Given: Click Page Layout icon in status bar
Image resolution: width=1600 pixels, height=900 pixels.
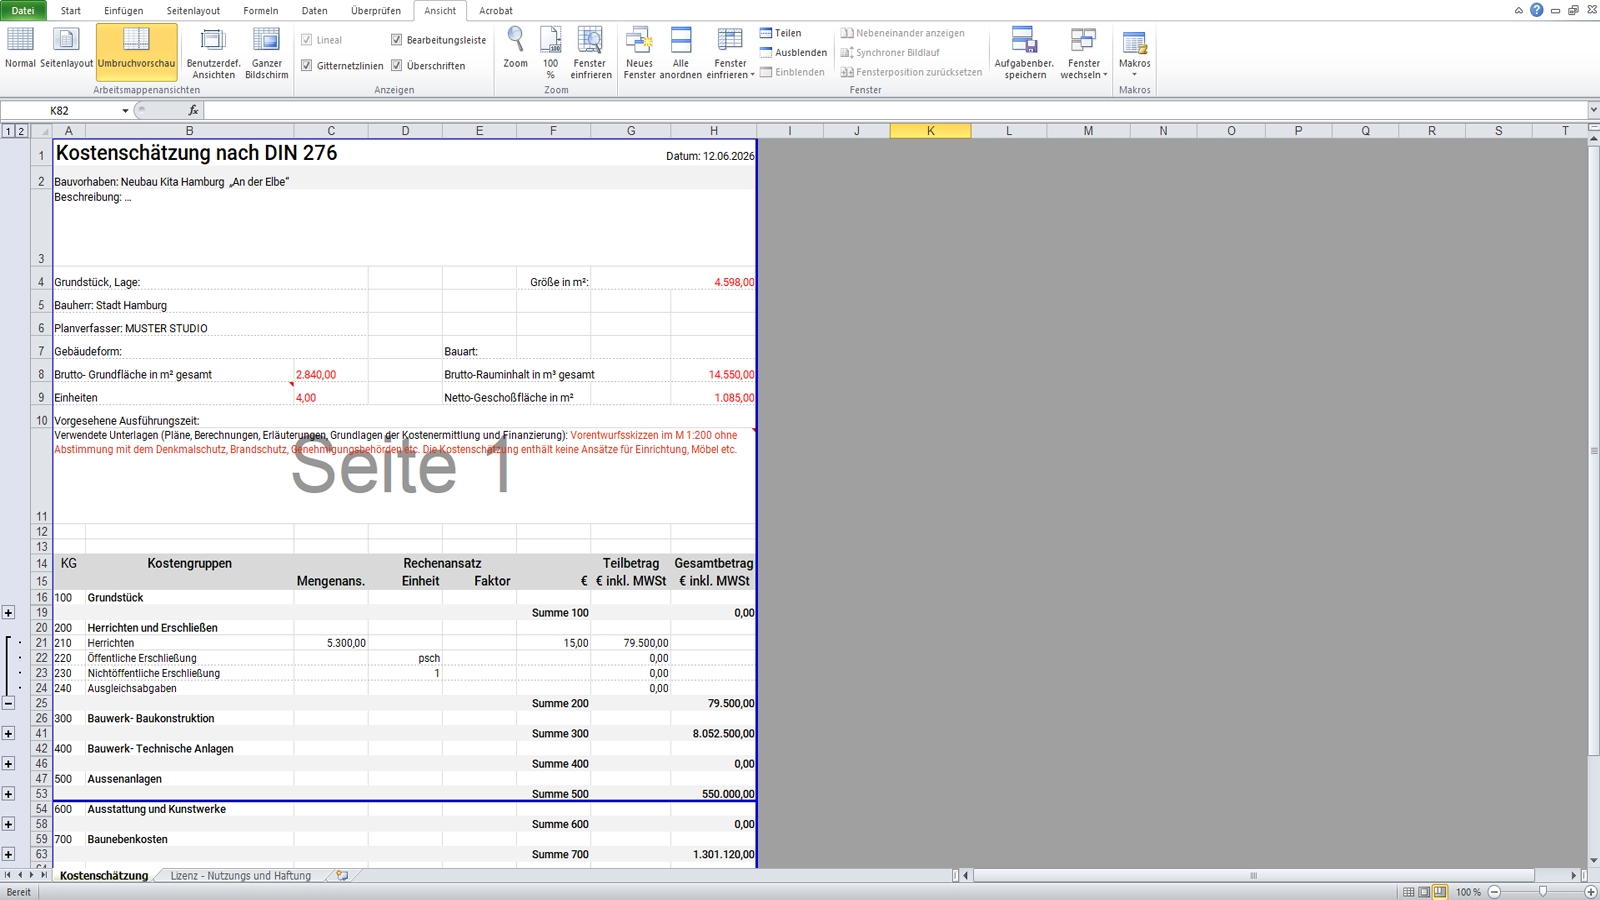Looking at the screenshot, I should click(x=1424, y=892).
